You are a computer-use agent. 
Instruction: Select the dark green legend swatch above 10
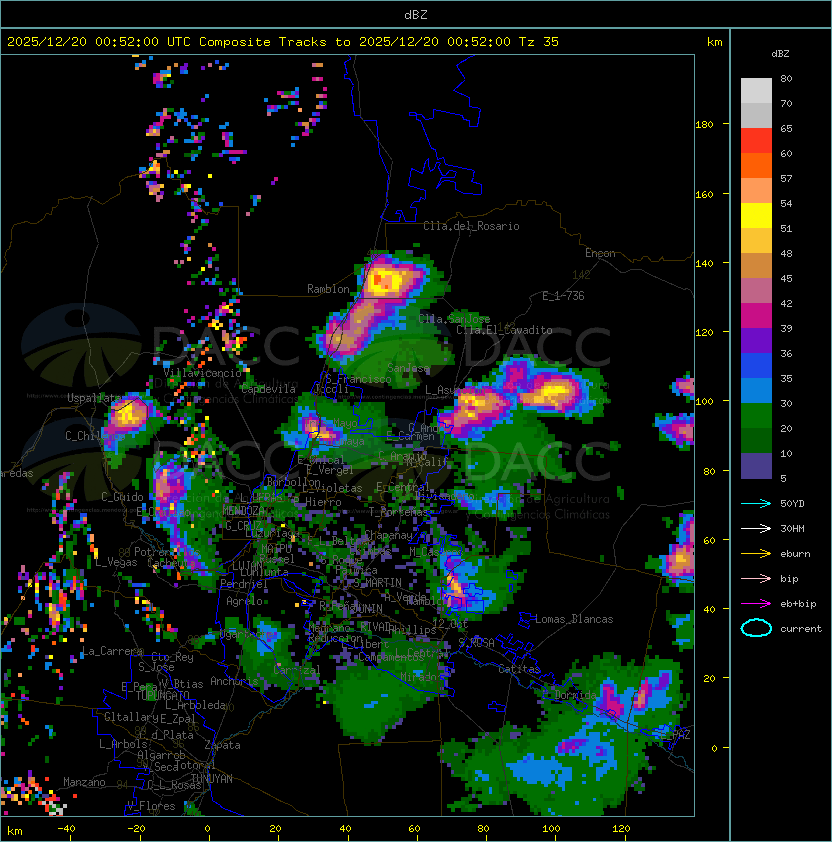coord(756,440)
